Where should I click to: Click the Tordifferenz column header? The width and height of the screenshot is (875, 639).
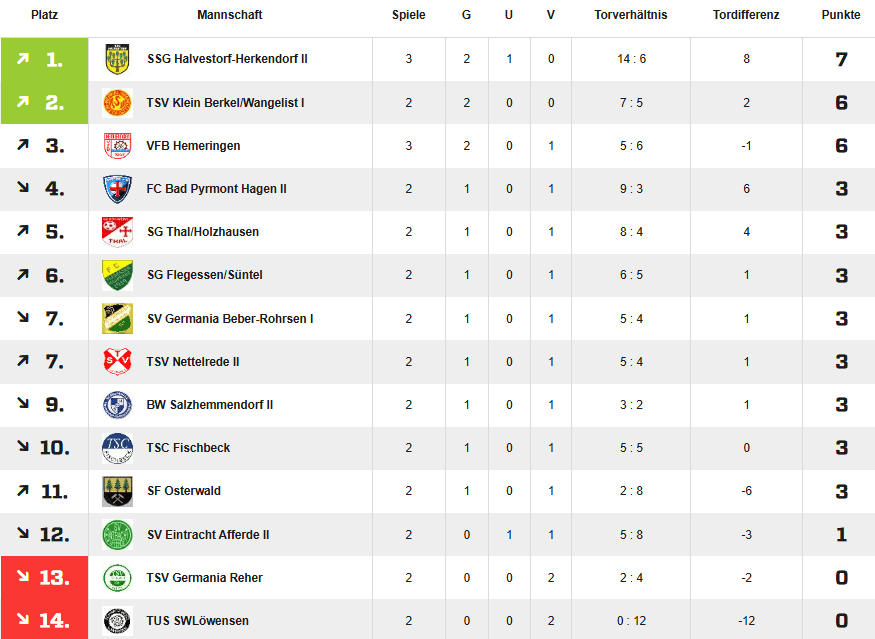(x=746, y=15)
